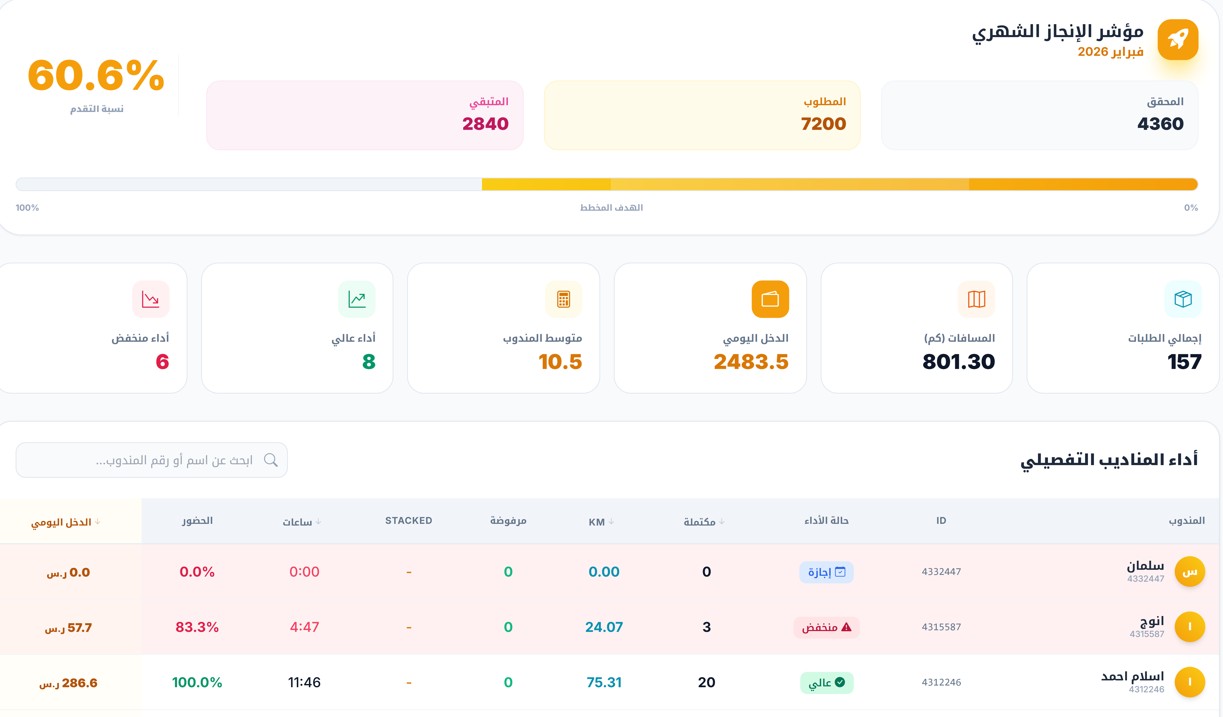Viewport: 1223px width, 717px height.
Task: Click the search magnifier icon
Action: pyautogui.click(x=271, y=460)
